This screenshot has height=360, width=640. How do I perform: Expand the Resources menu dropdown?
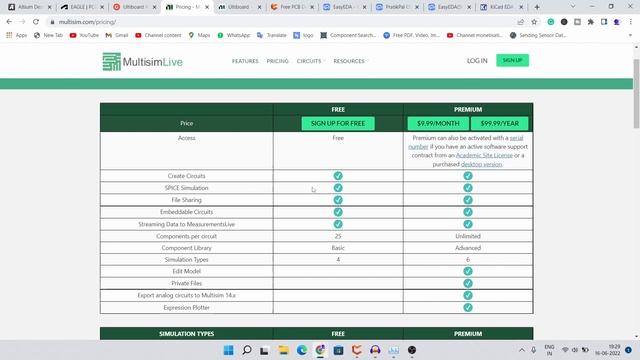coord(351,61)
